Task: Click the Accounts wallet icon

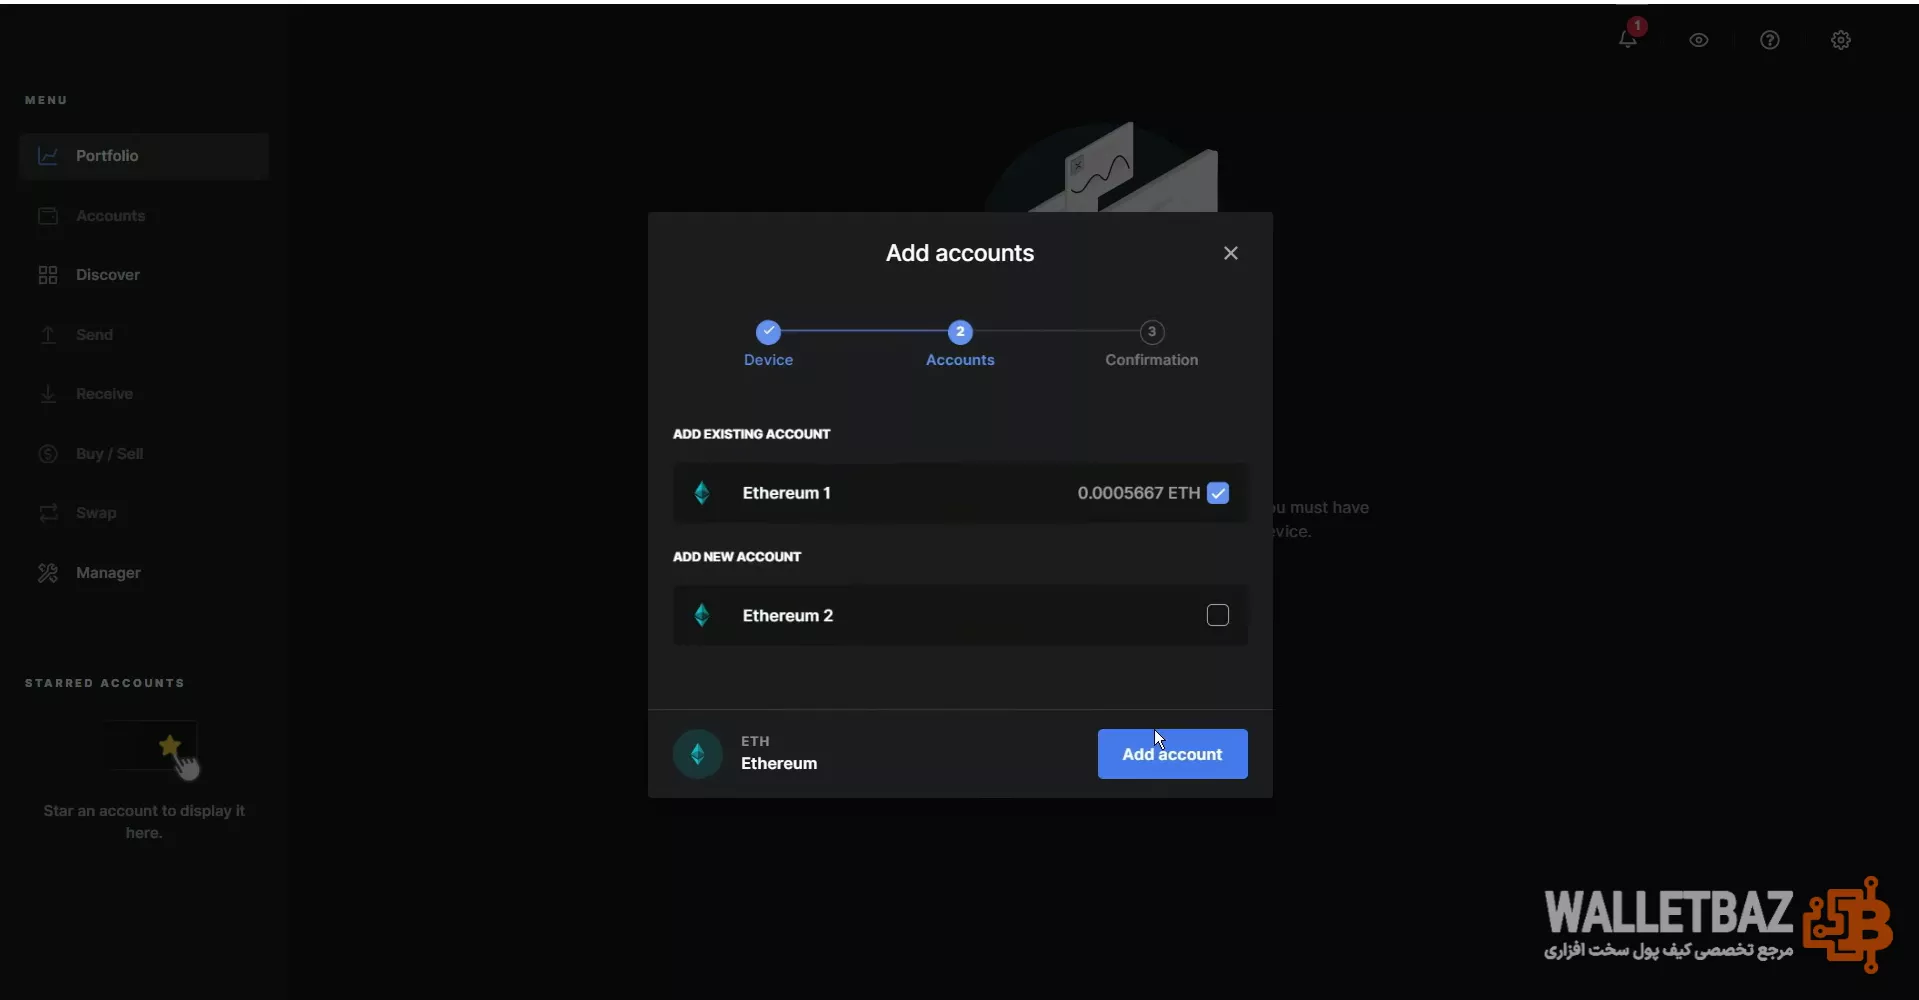Action: click(48, 216)
